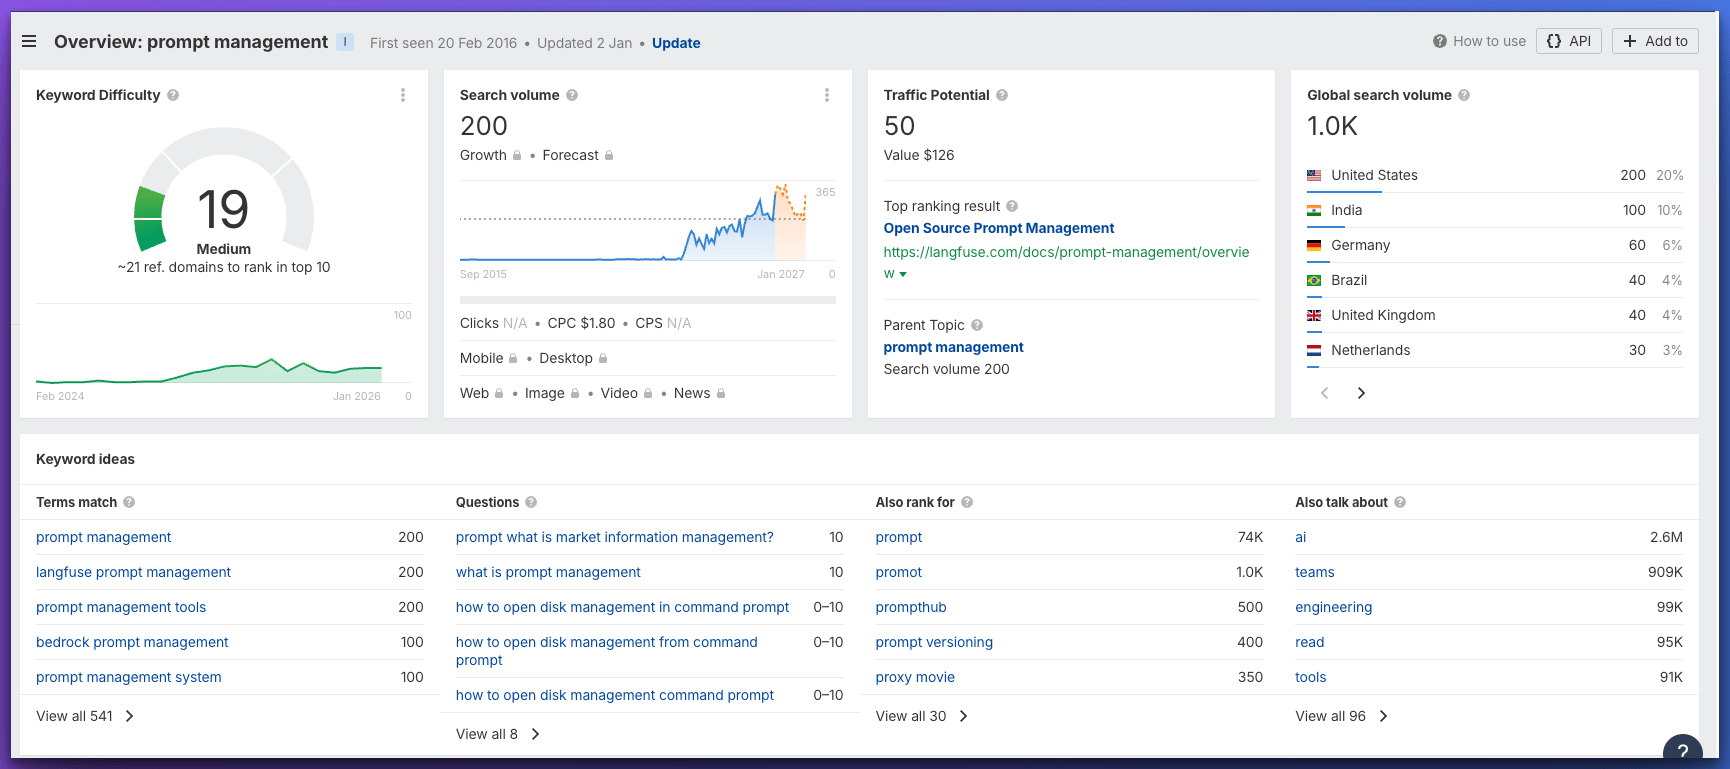Click the Keyword Difficulty help icon

coord(173,95)
